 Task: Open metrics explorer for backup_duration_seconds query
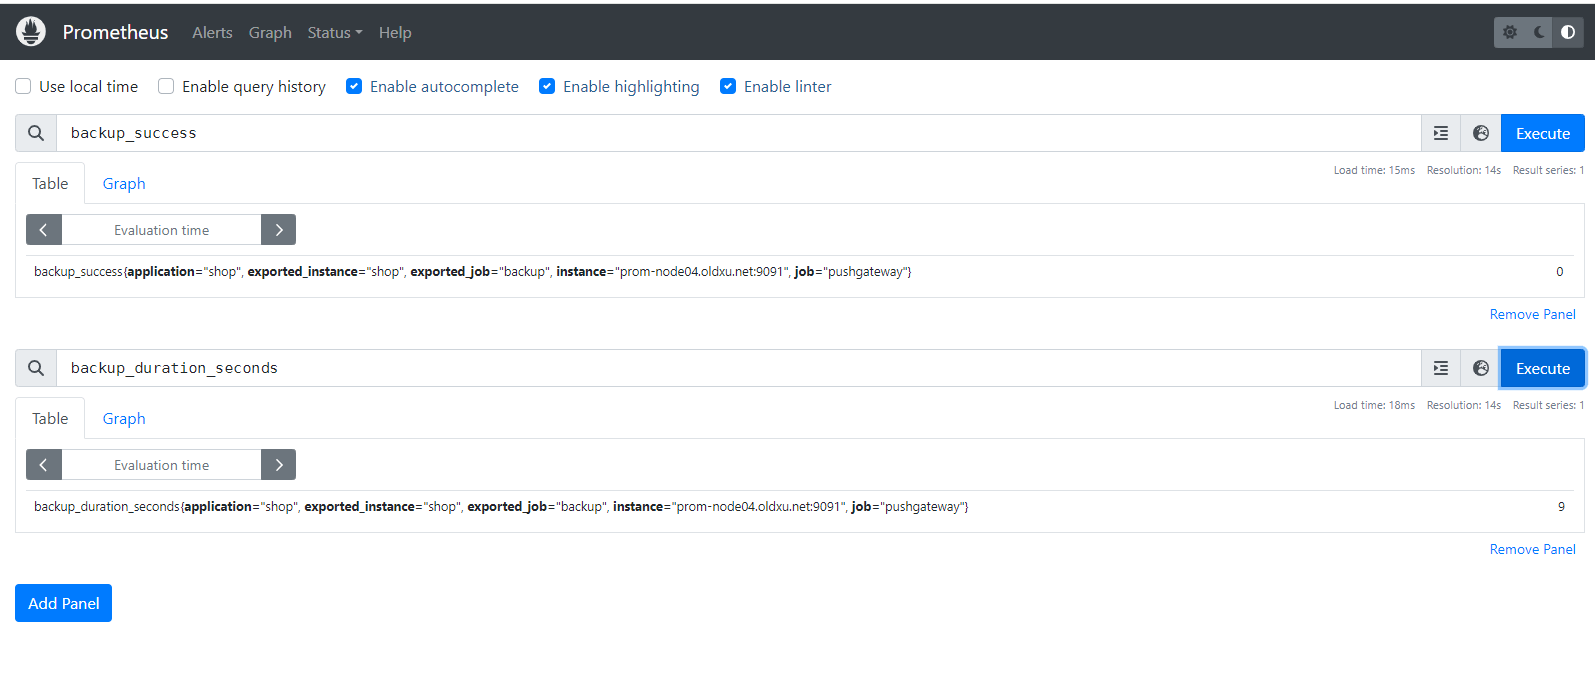tap(1481, 368)
